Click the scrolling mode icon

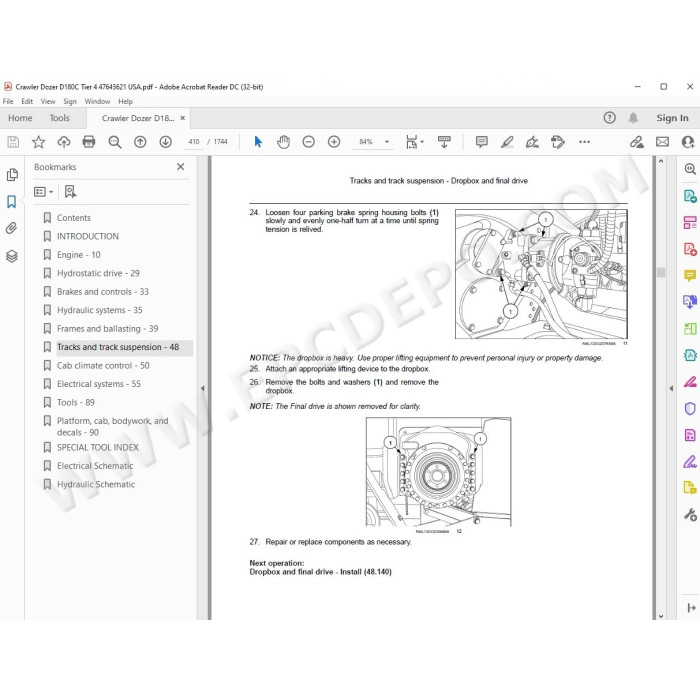point(444,142)
